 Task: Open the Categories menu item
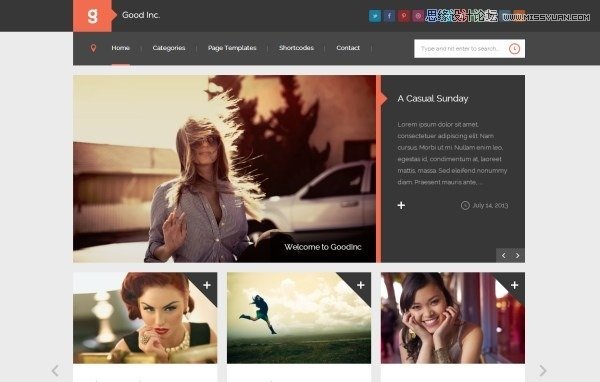[x=169, y=48]
